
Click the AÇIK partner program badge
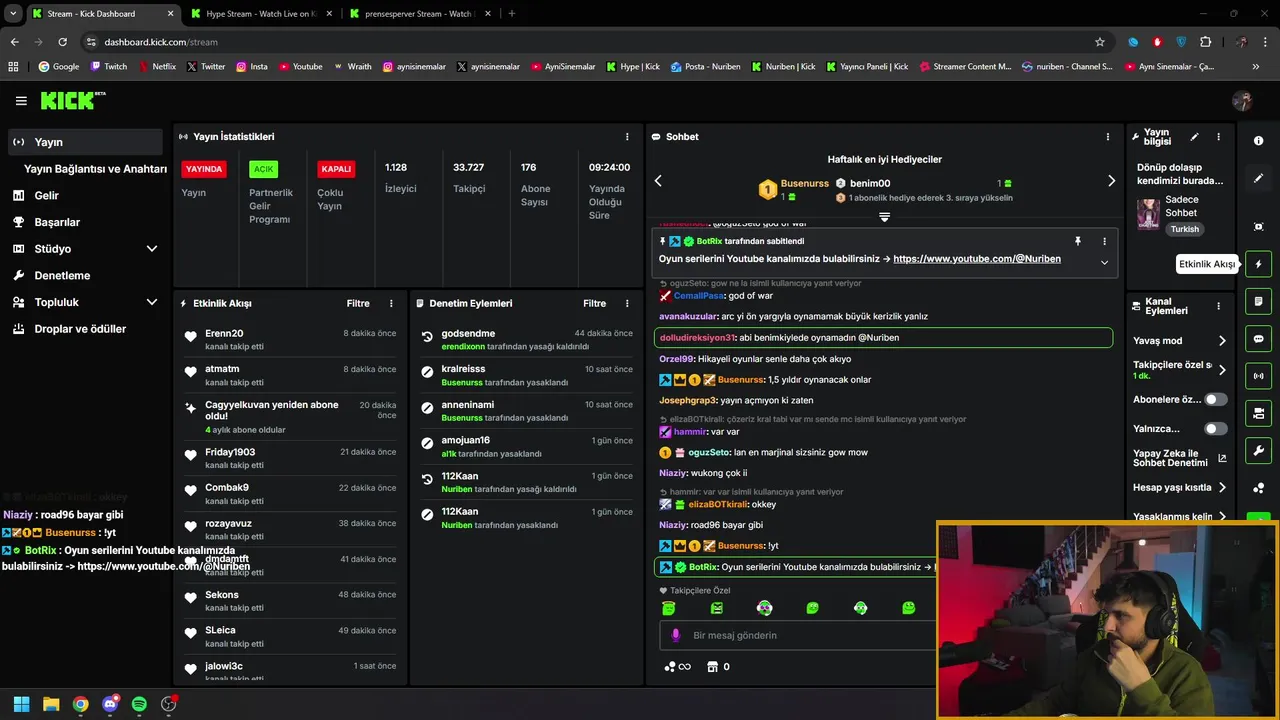click(263, 169)
